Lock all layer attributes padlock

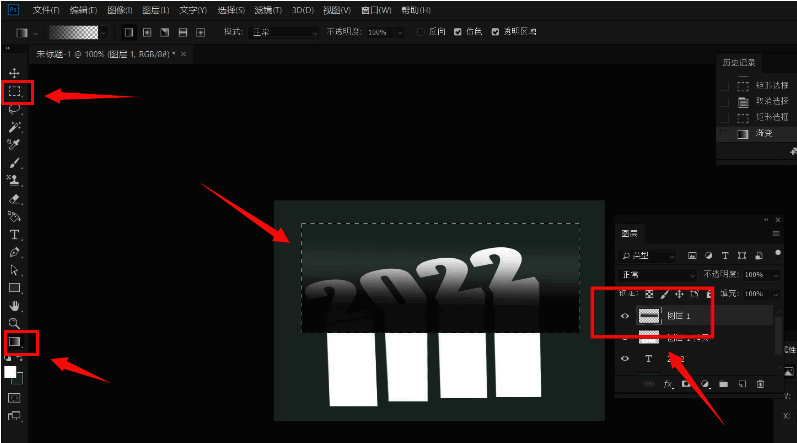(x=710, y=294)
